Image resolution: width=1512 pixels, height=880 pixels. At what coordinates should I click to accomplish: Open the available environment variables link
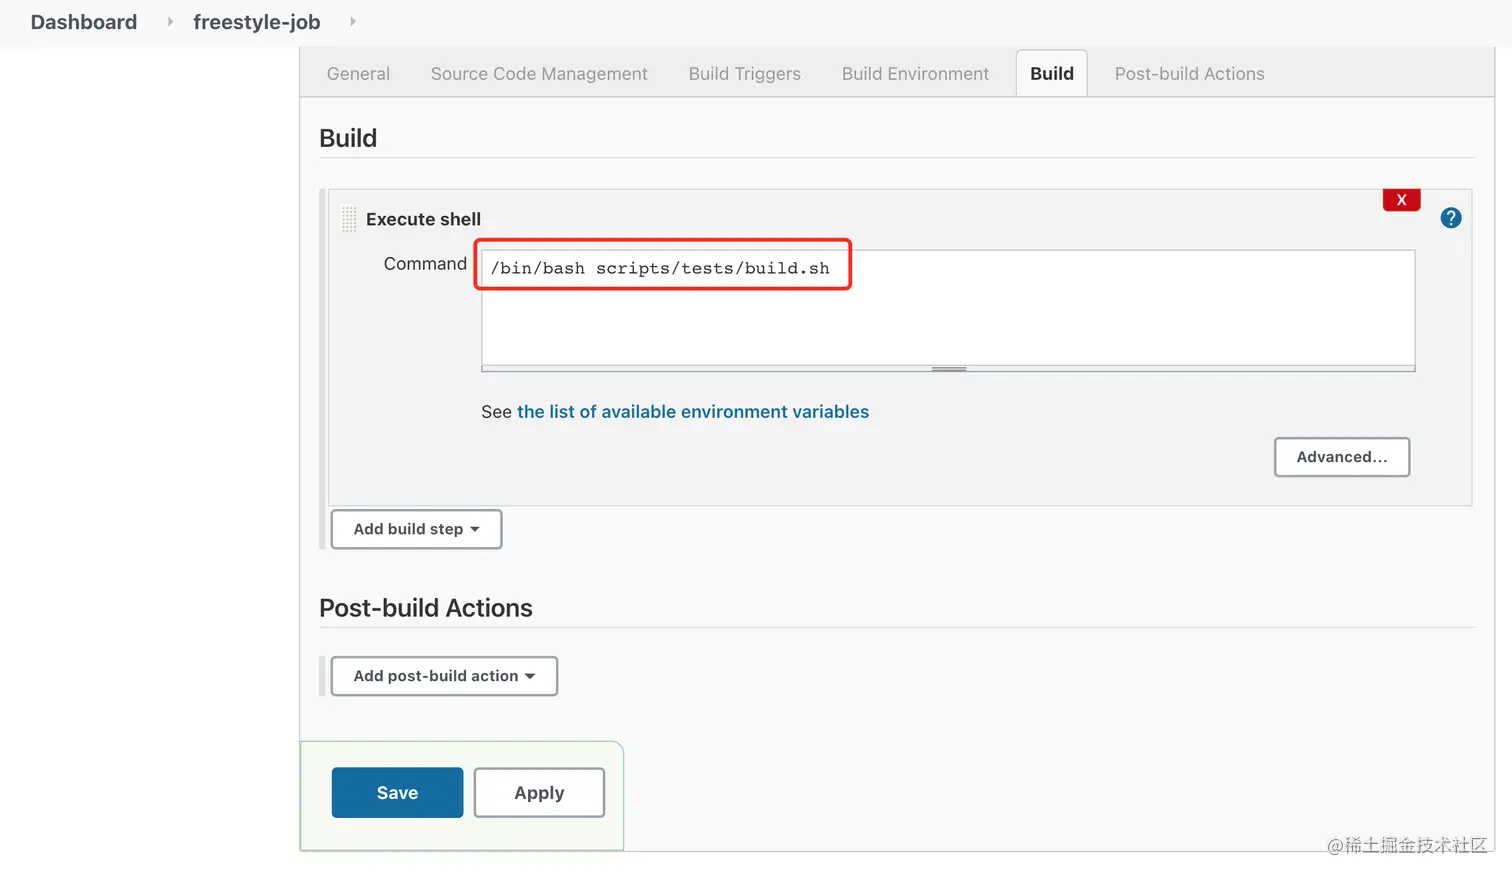point(692,412)
